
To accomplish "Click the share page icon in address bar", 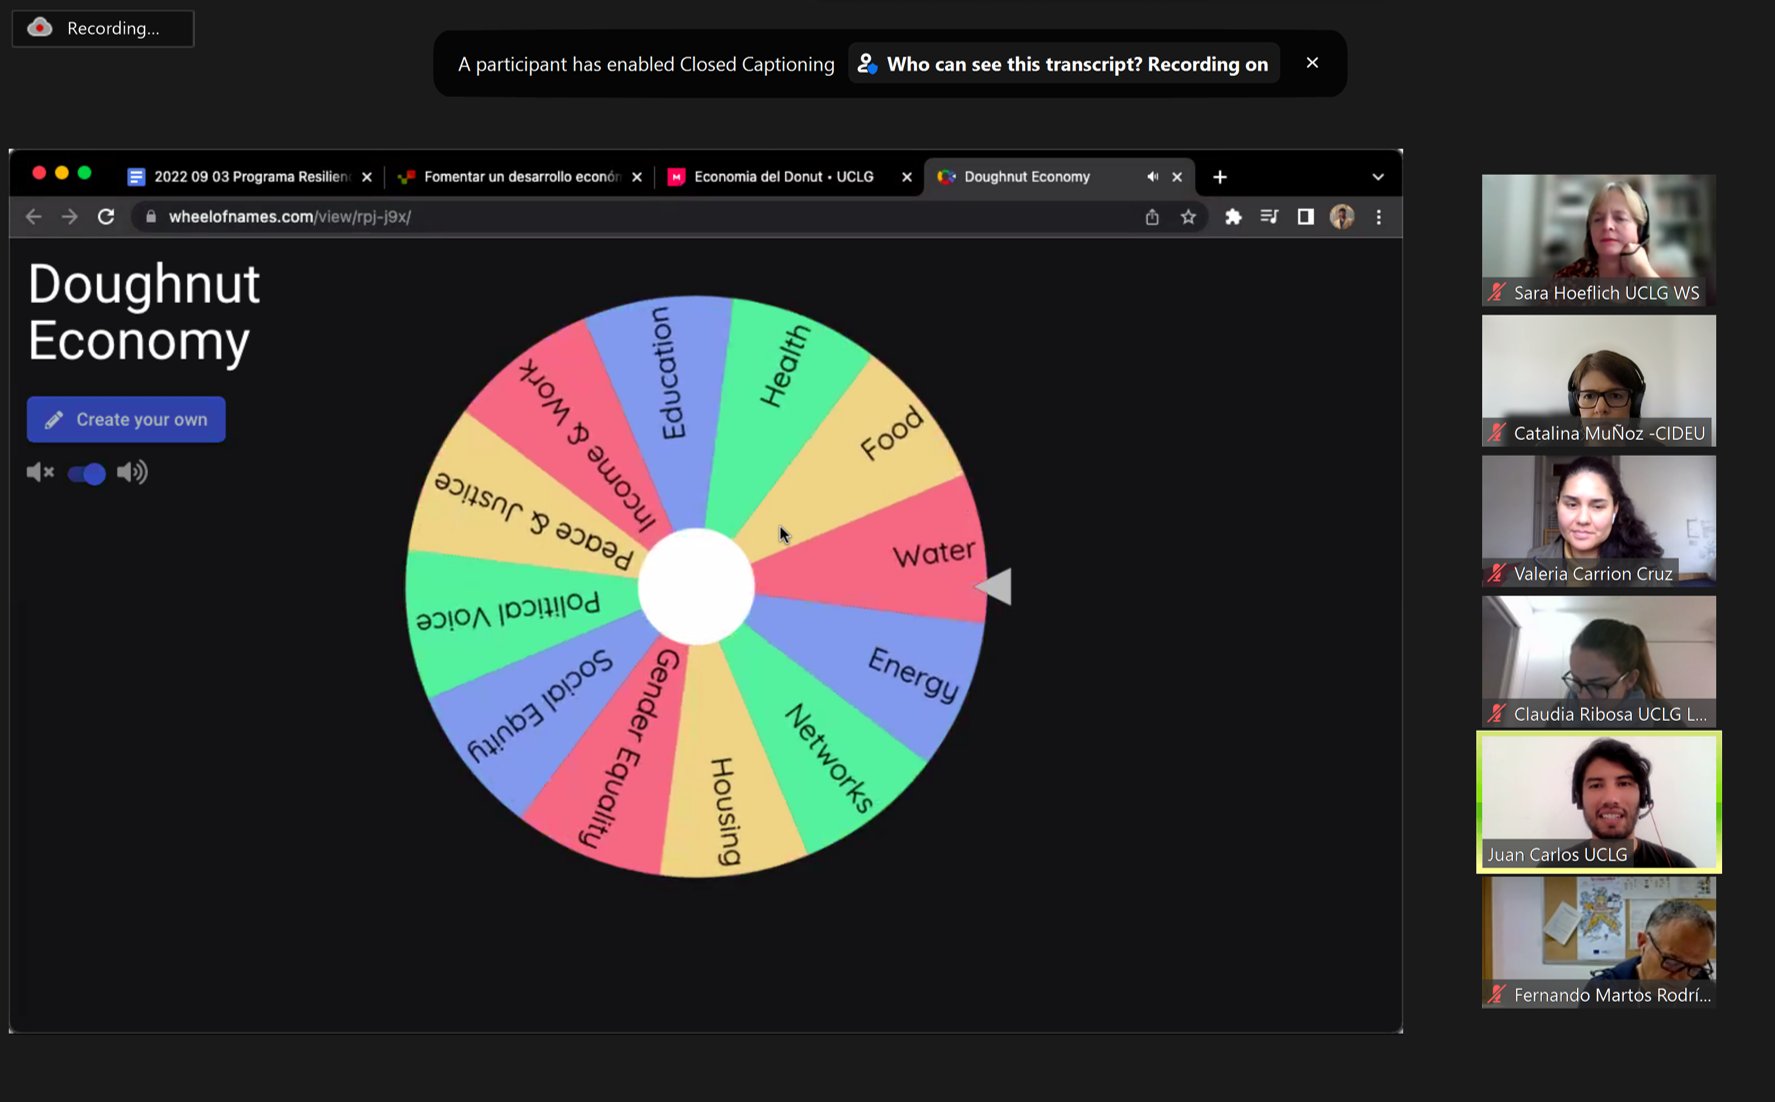I will point(1152,217).
